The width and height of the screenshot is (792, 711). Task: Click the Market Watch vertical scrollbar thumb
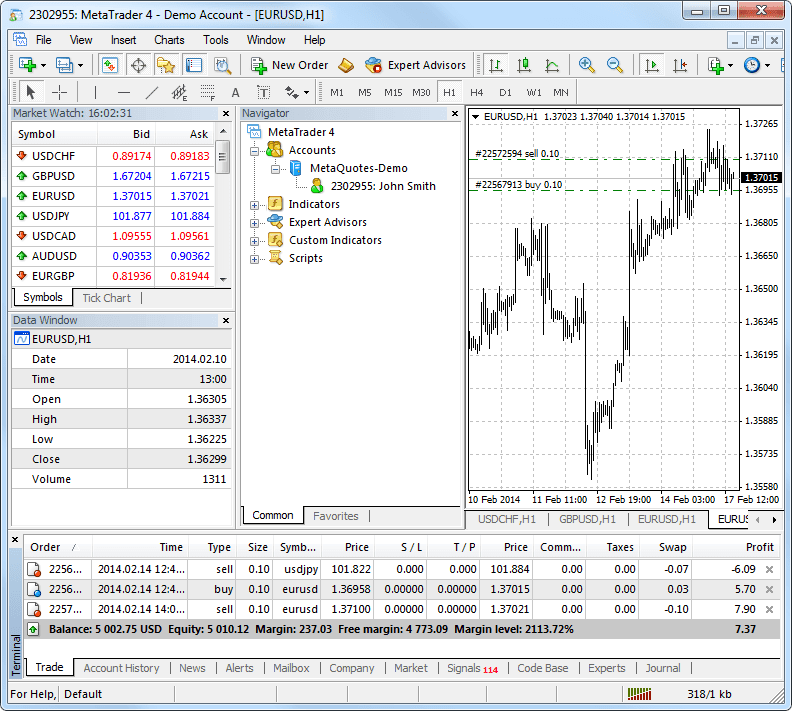pos(222,157)
